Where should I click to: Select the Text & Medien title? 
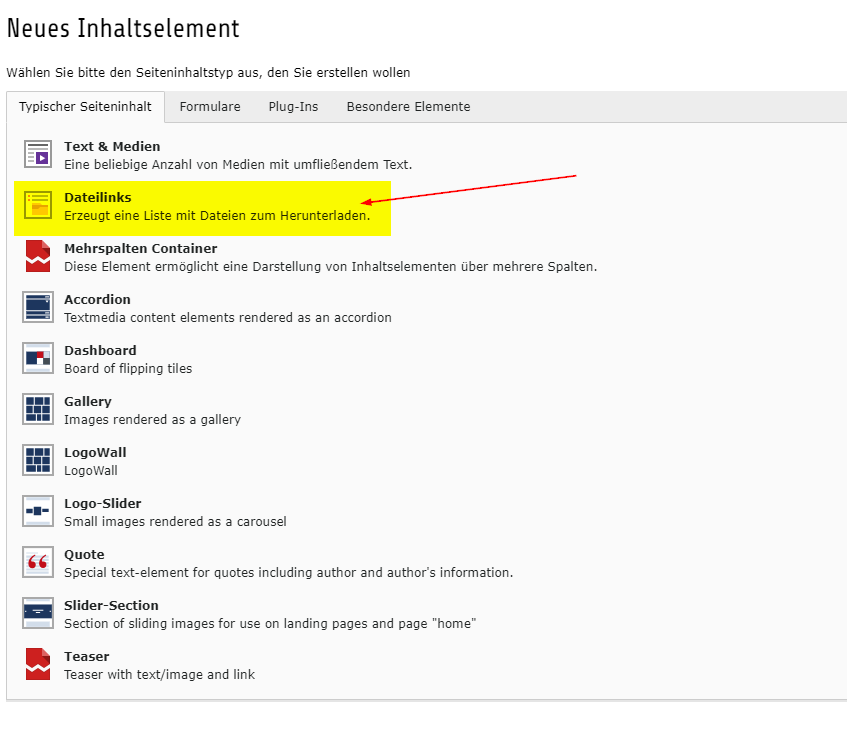coord(112,147)
